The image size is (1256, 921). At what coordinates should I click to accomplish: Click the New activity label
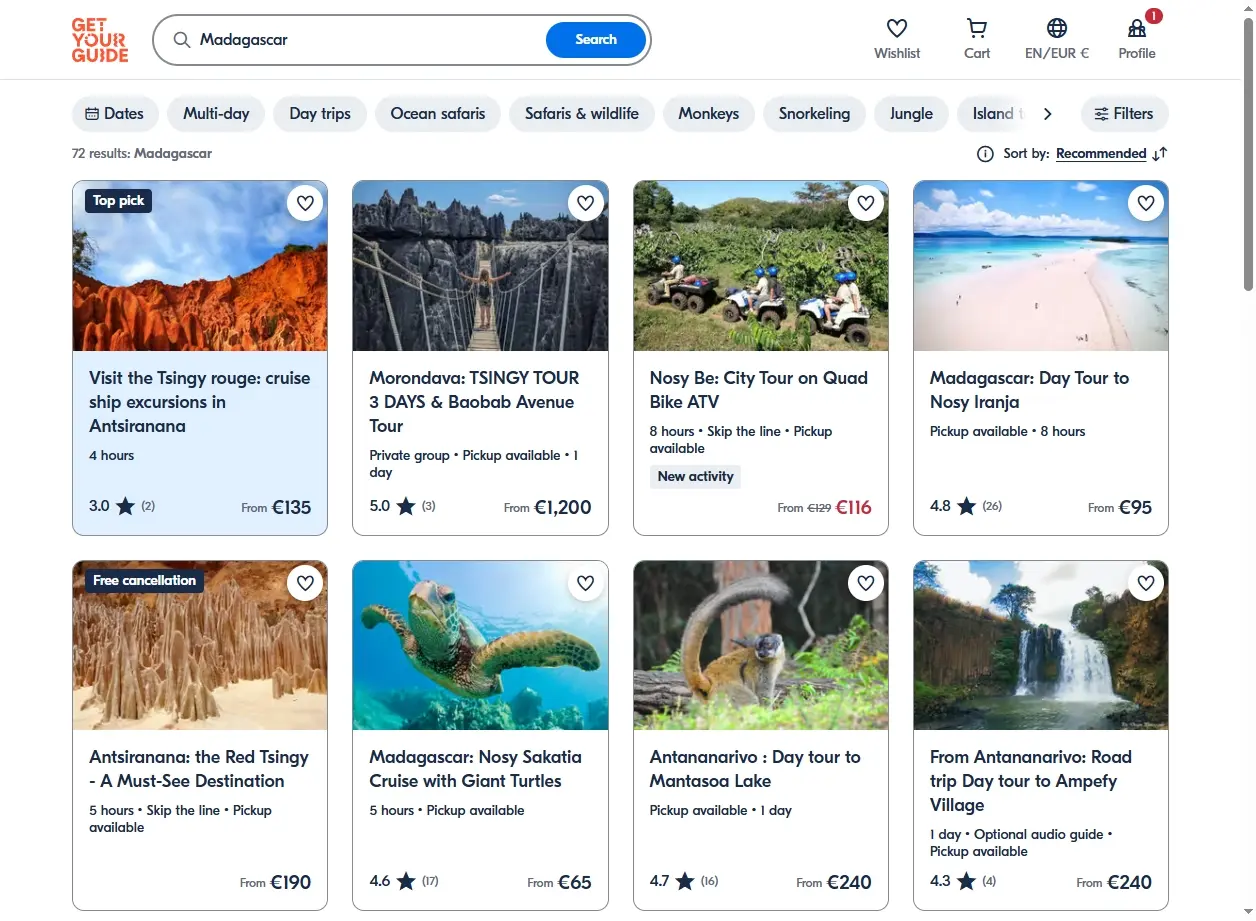(696, 477)
